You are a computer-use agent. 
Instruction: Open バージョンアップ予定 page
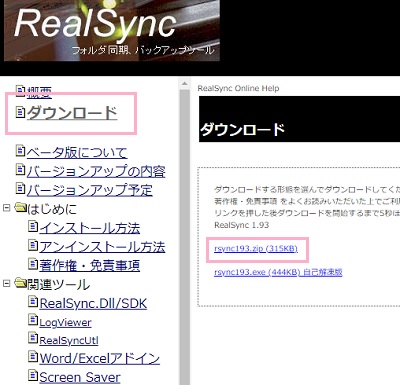pyautogui.click(x=90, y=190)
